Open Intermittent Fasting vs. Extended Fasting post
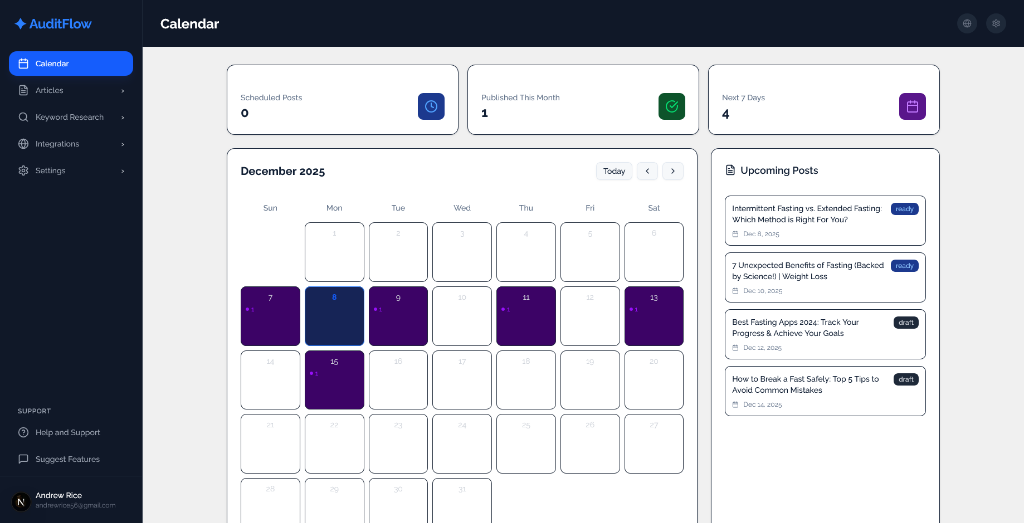Viewport: 1024px width, 523px height. (825, 220)
